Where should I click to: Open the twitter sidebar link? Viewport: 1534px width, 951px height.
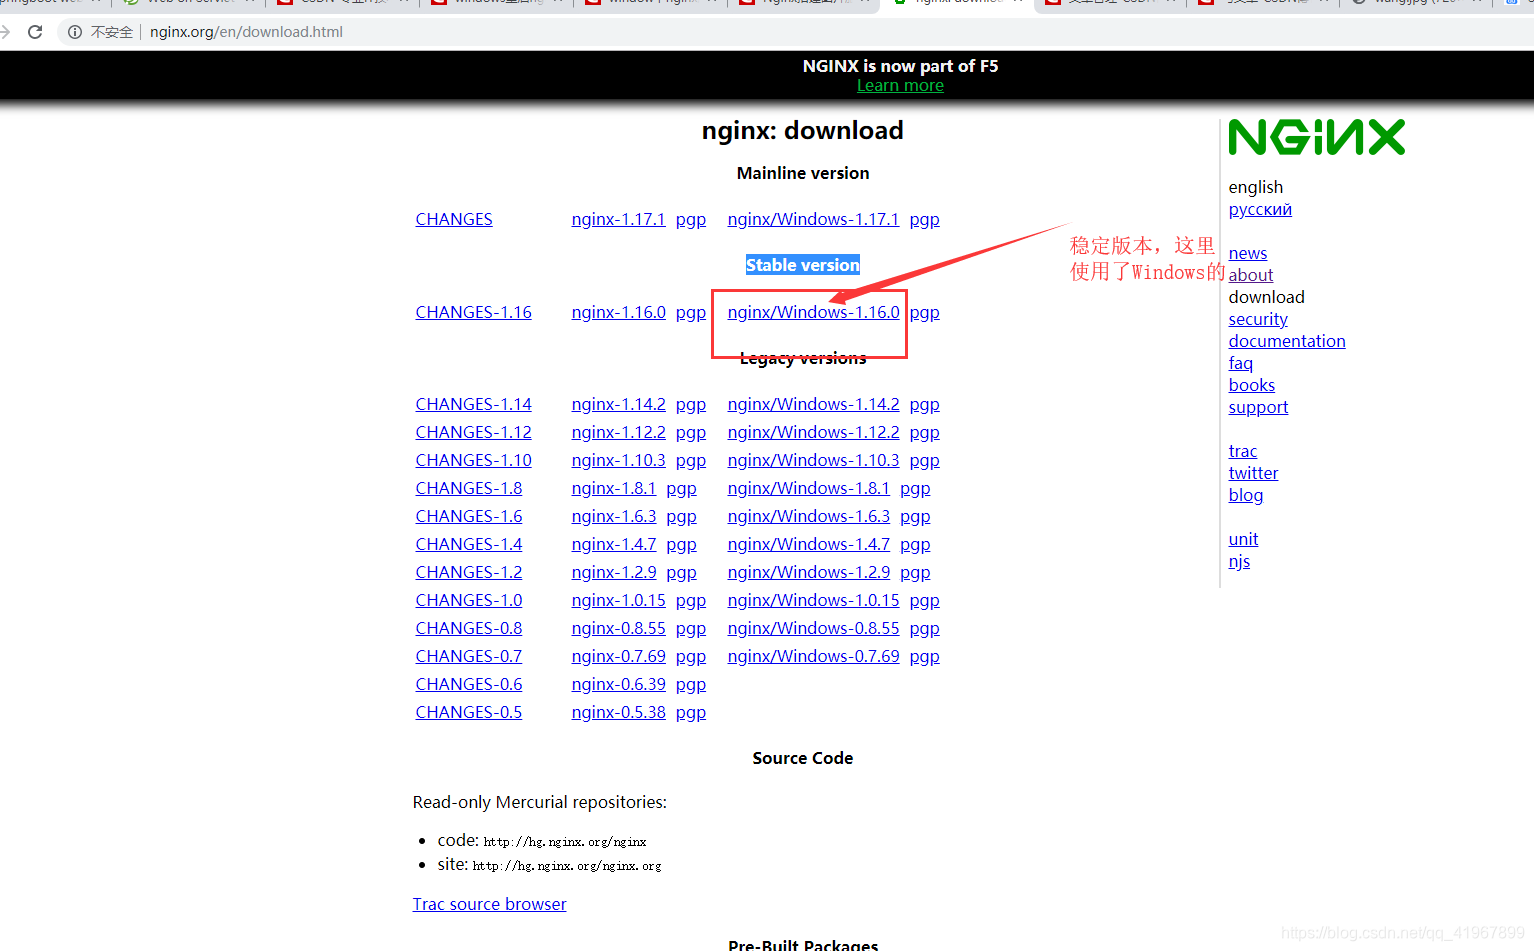1253,473
